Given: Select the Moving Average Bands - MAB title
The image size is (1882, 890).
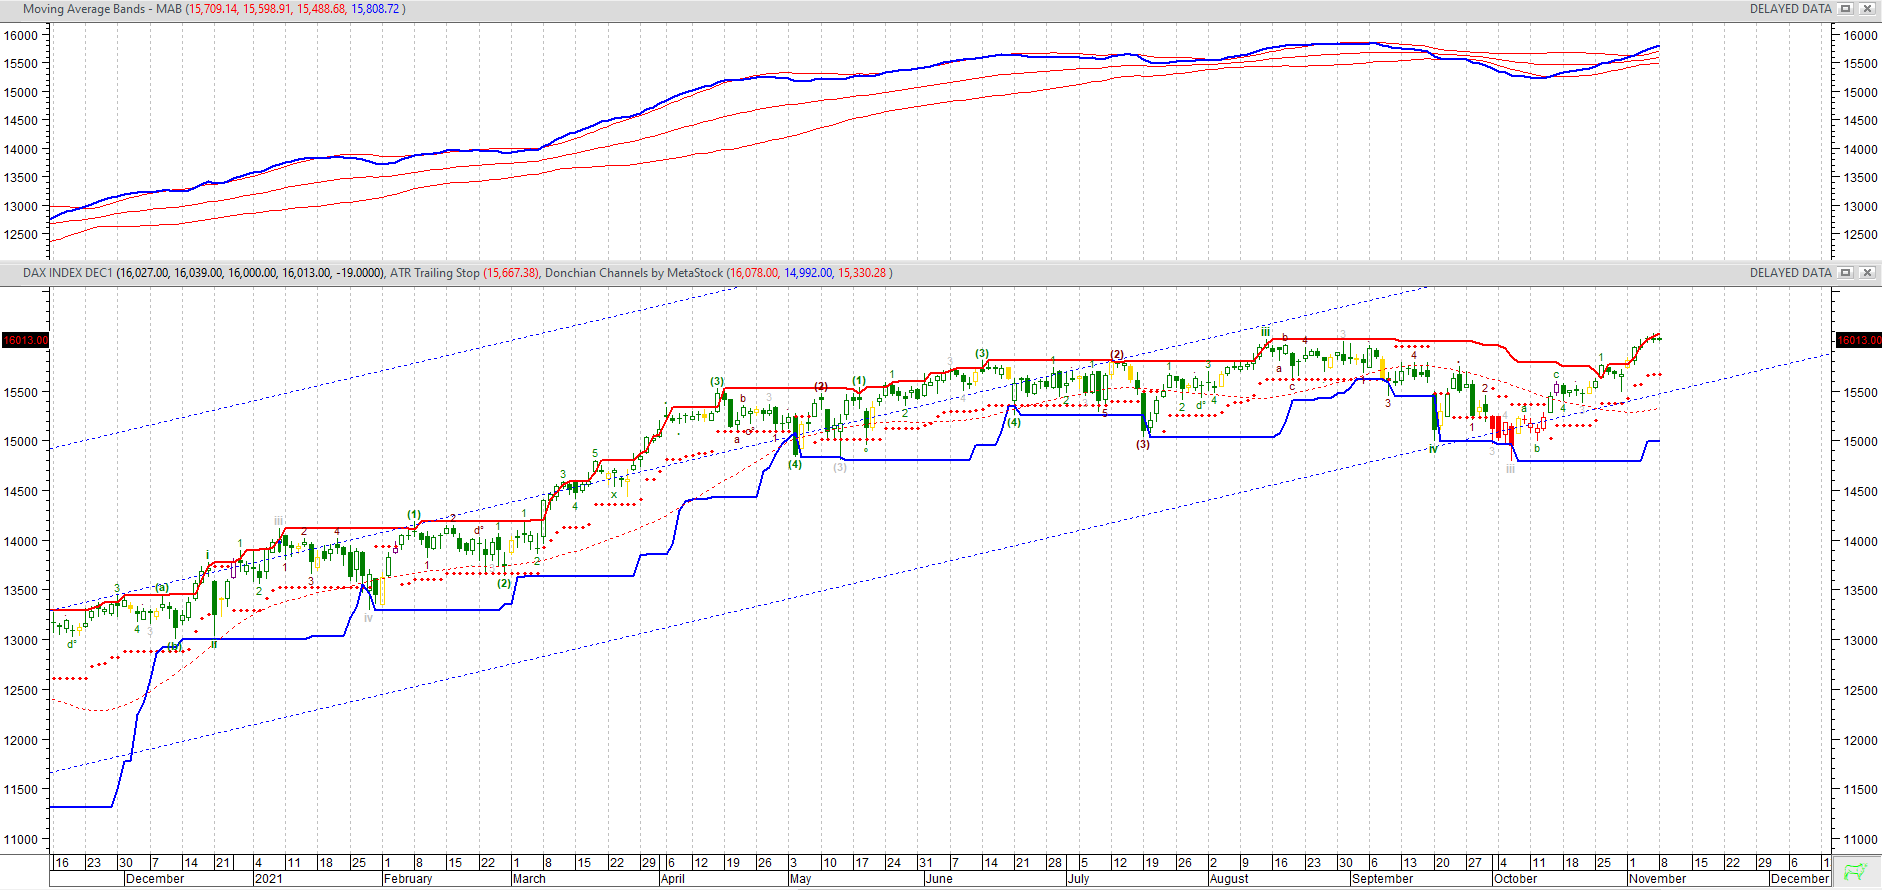Looking at the screenshot, I should click(102, 9).
